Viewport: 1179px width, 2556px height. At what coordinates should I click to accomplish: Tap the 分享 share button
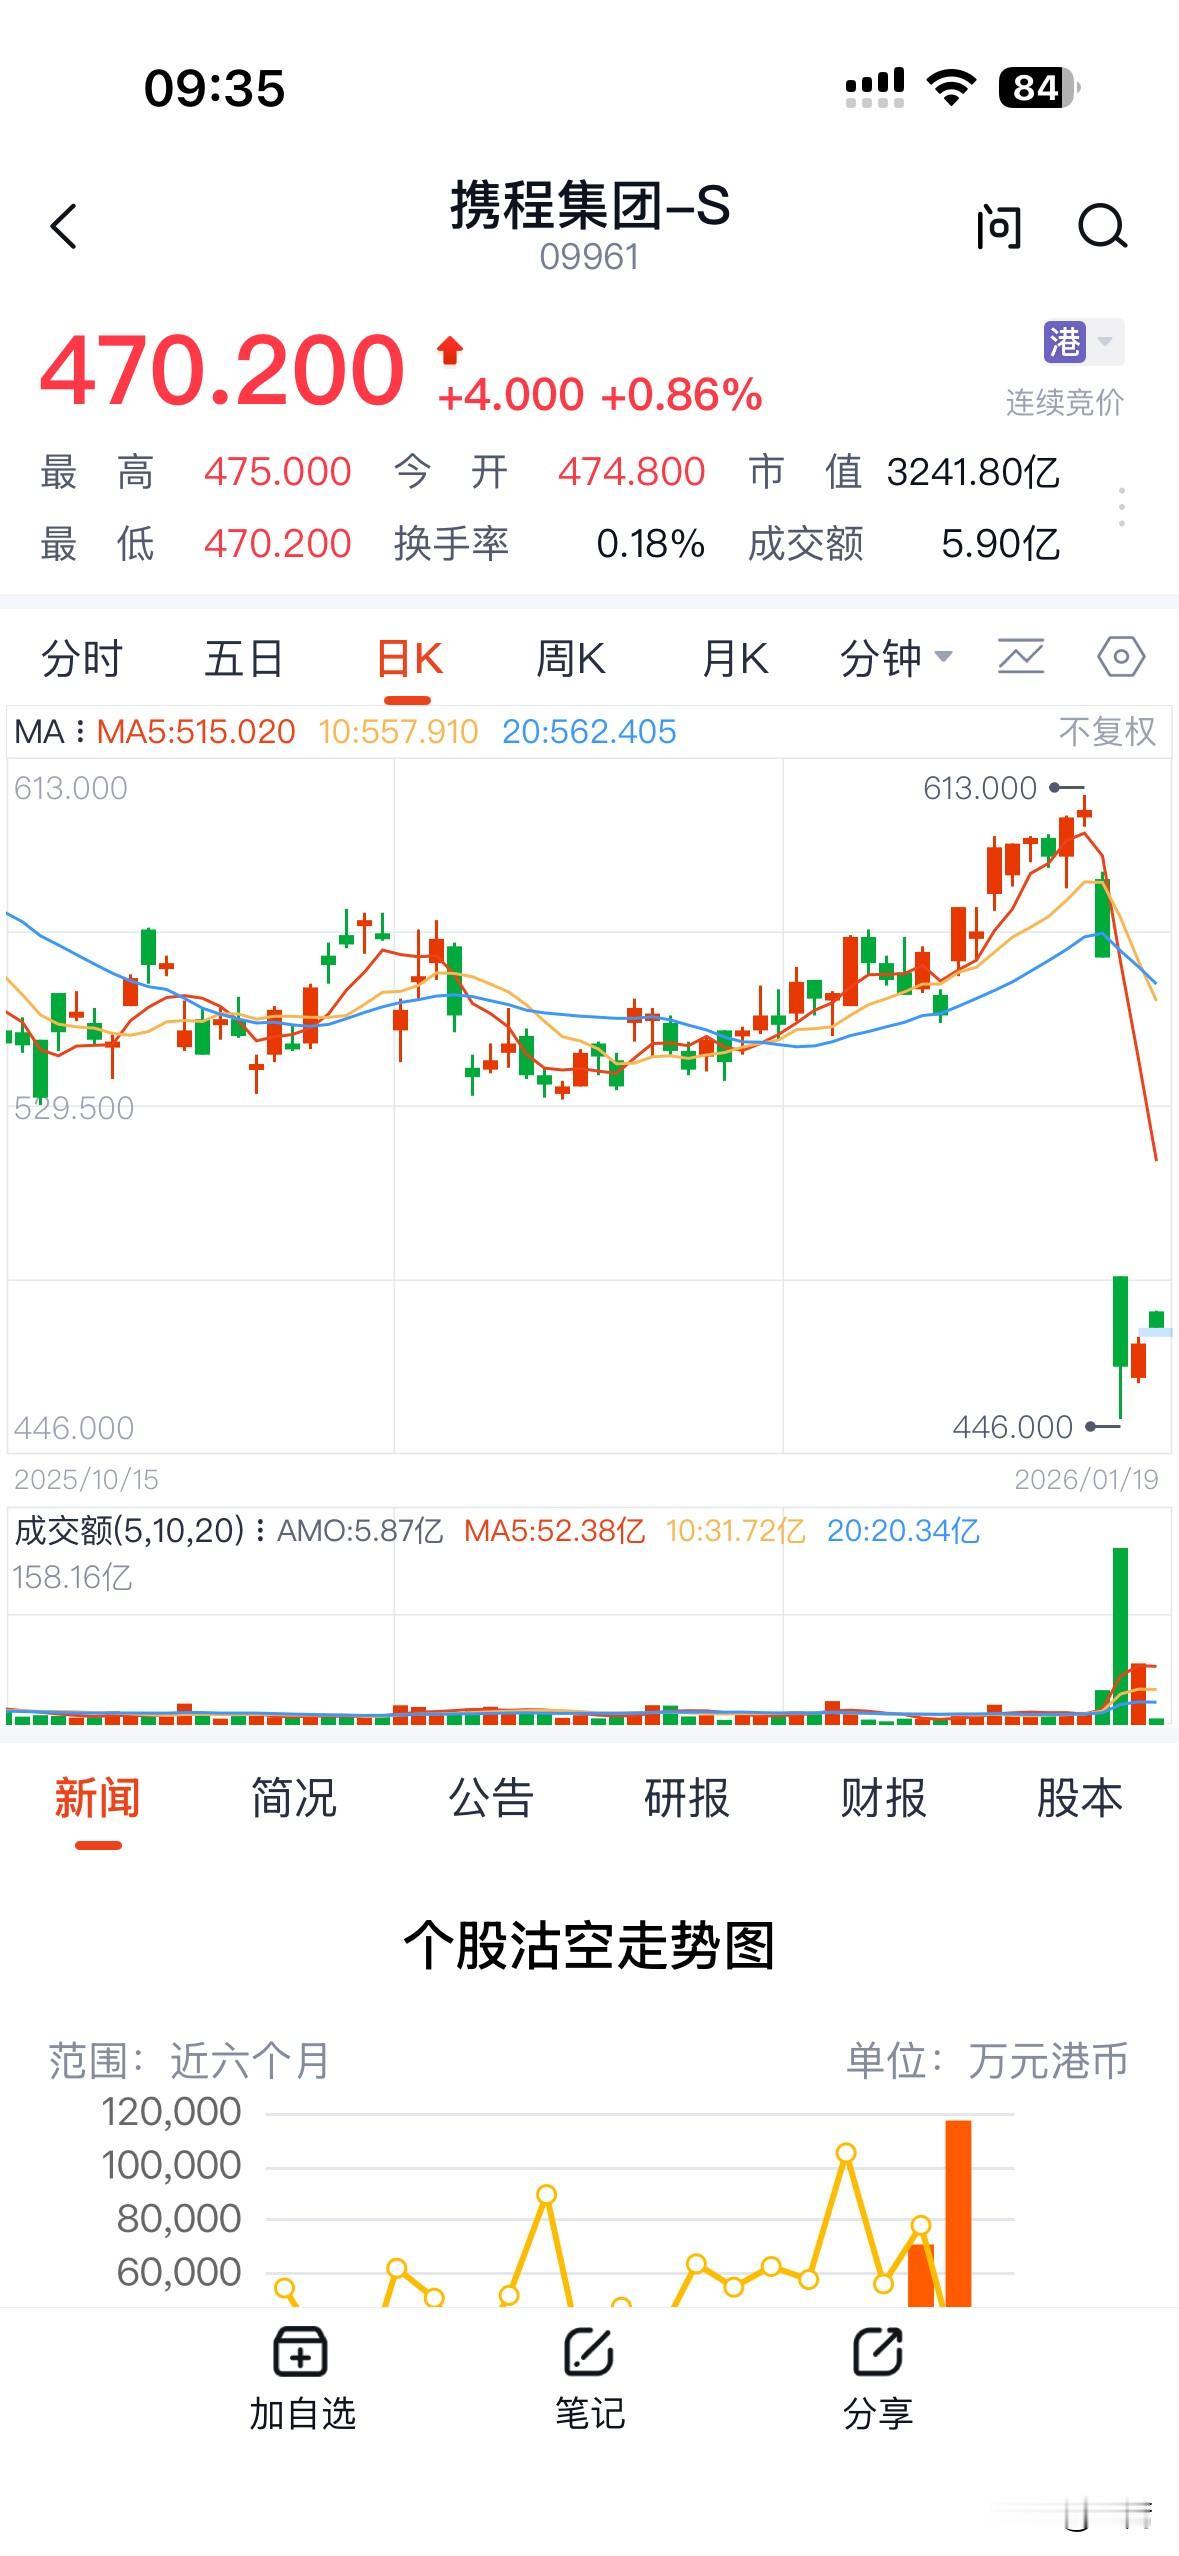pyautogui.click(x=878, y=2380)
